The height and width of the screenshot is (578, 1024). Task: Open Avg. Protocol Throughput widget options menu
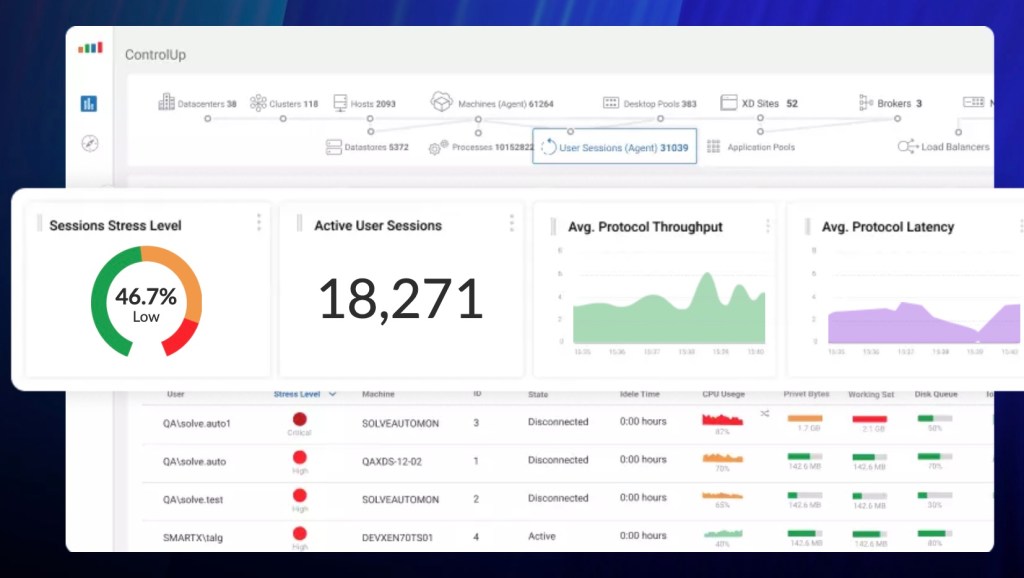click(x=768, y=226)
